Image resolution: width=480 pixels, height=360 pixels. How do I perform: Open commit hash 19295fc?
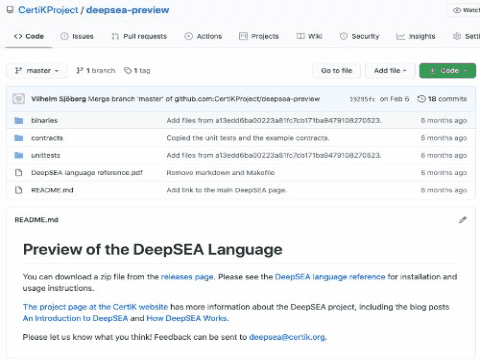(362, 99)
